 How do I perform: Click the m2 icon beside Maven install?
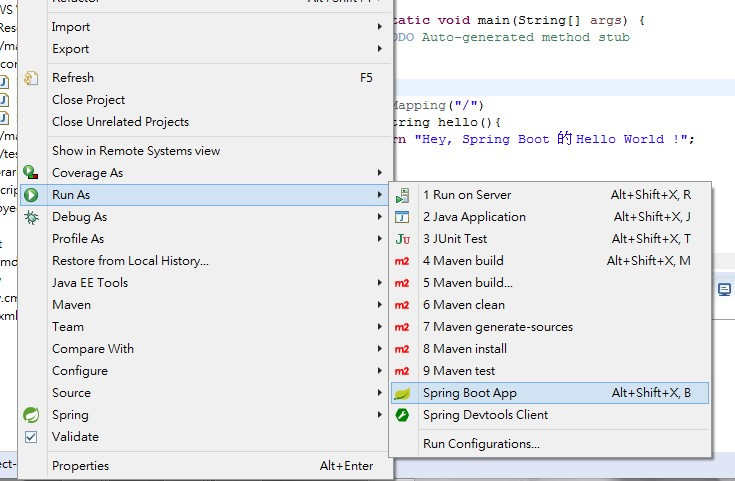pyautogui.click(x=402, y=349)
